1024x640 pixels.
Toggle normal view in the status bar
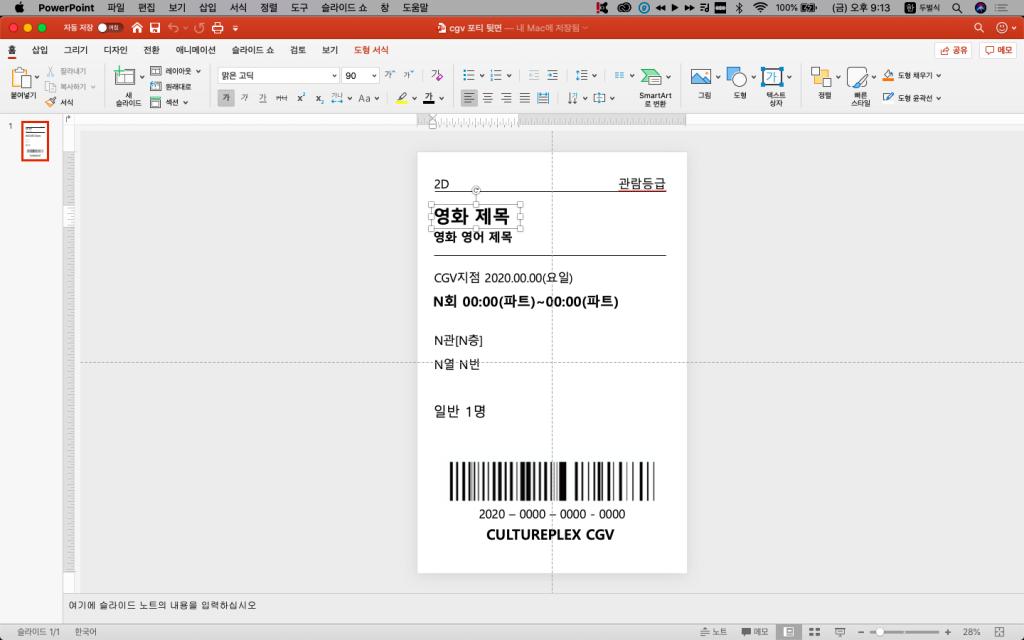point(789,632)
